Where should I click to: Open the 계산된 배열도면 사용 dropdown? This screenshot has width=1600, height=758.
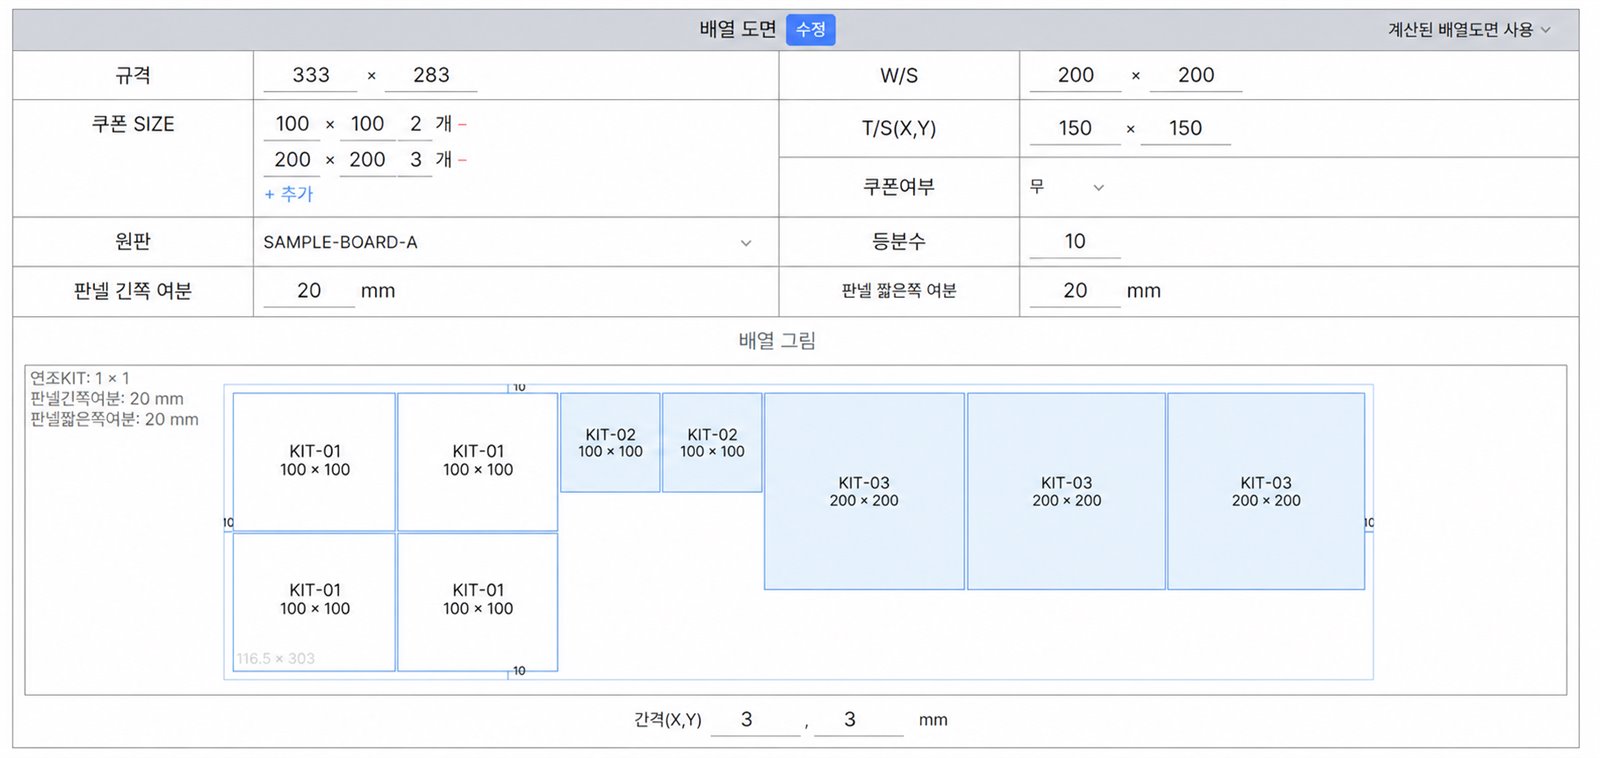pos(1469,30)
